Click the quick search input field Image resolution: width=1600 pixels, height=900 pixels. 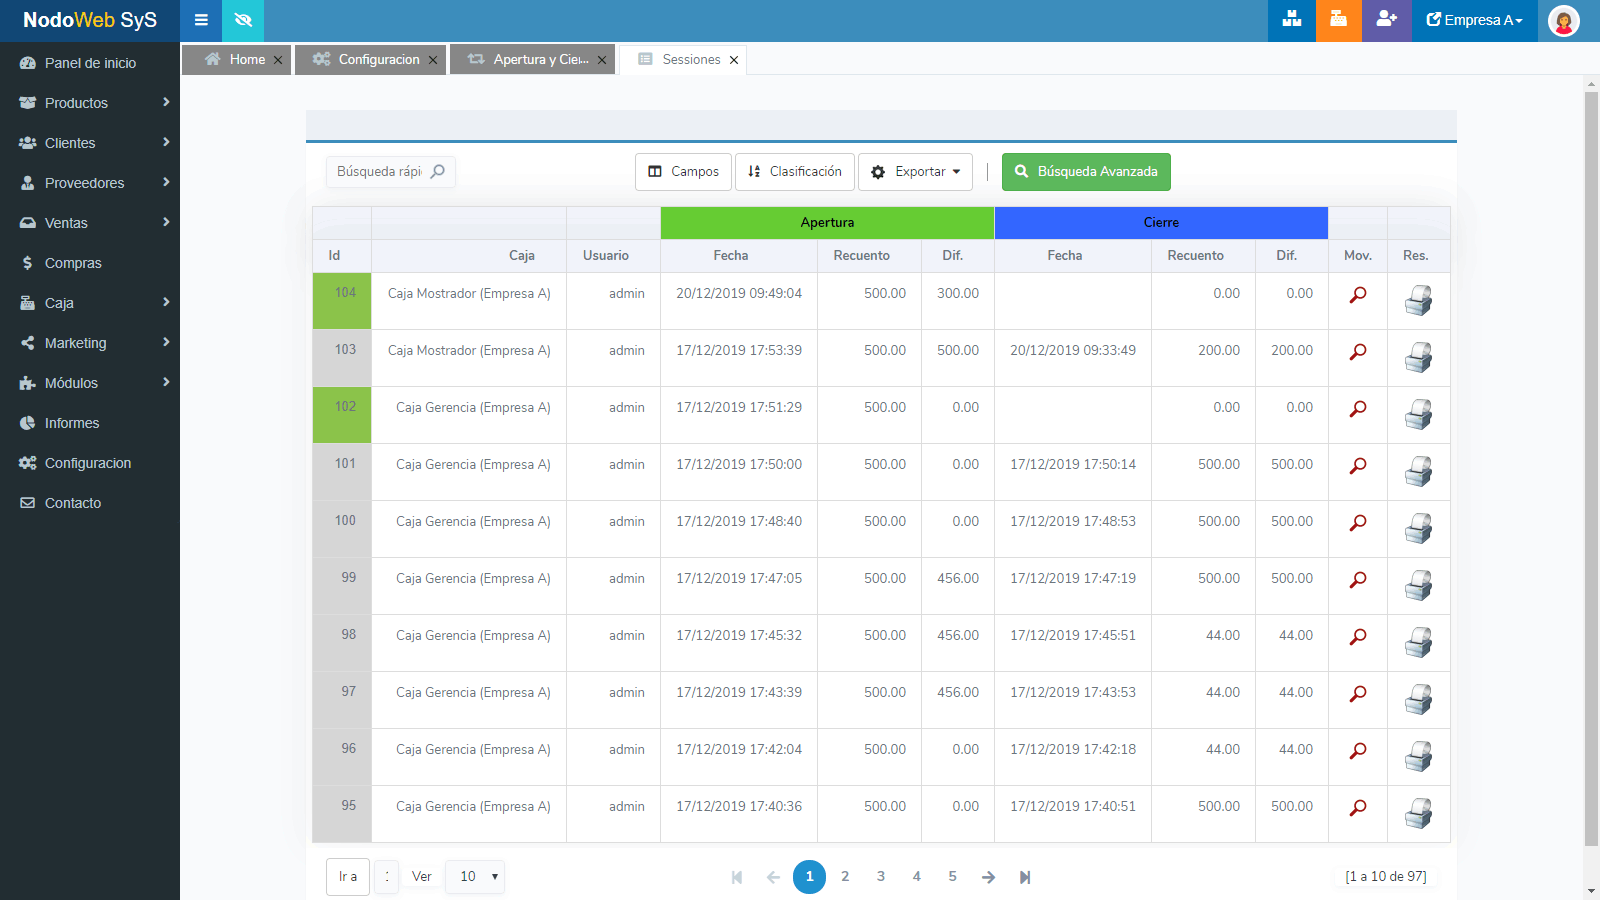click(x=380, y=172)
